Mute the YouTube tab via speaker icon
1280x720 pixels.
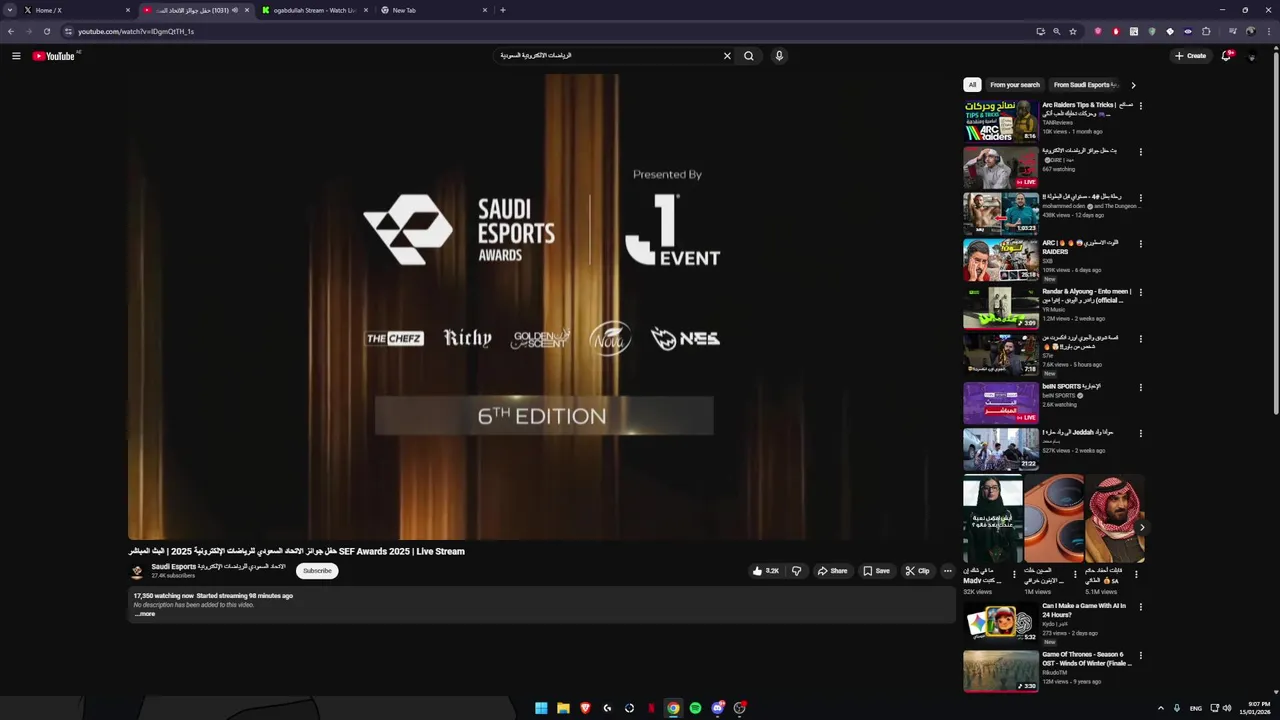coord(235,10)
